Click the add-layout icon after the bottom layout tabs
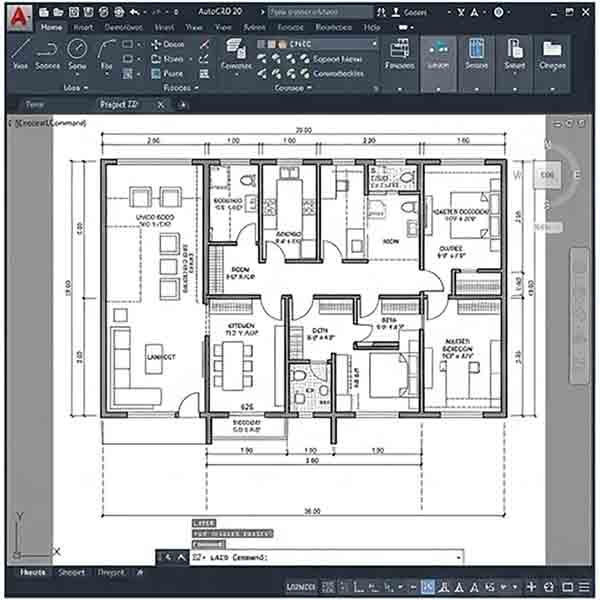Viewport: 600px width, 600px height. (x=140, y=572)
